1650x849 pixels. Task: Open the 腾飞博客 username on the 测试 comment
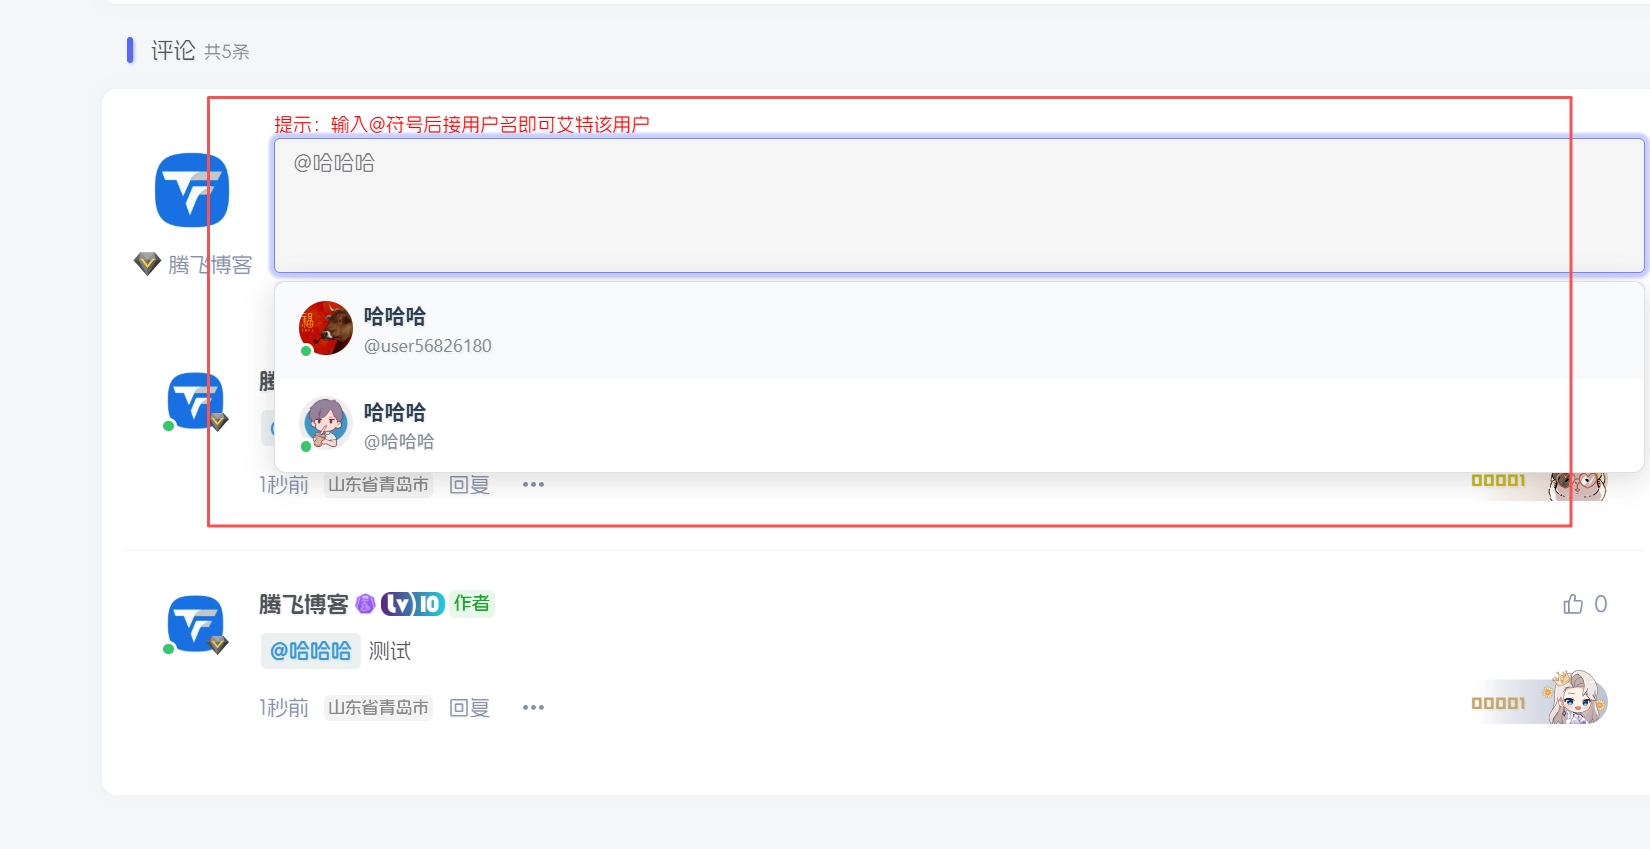303,604
